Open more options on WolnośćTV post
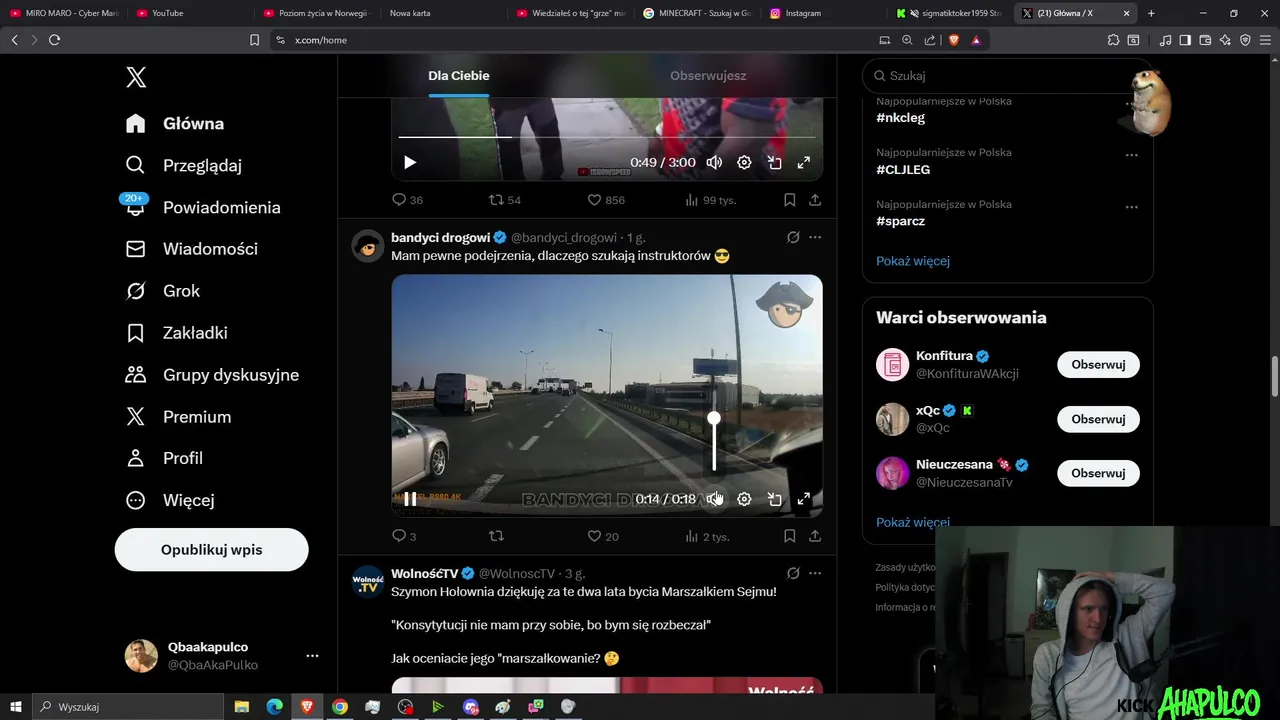The width and height of the screenshot is (1280, 720). click(x=815, y=574)
